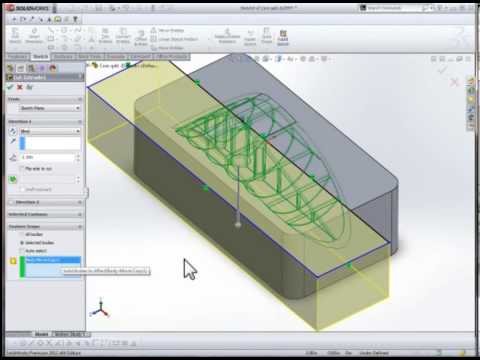Click the Exit Sketch tool

click(x=15, y=36)
